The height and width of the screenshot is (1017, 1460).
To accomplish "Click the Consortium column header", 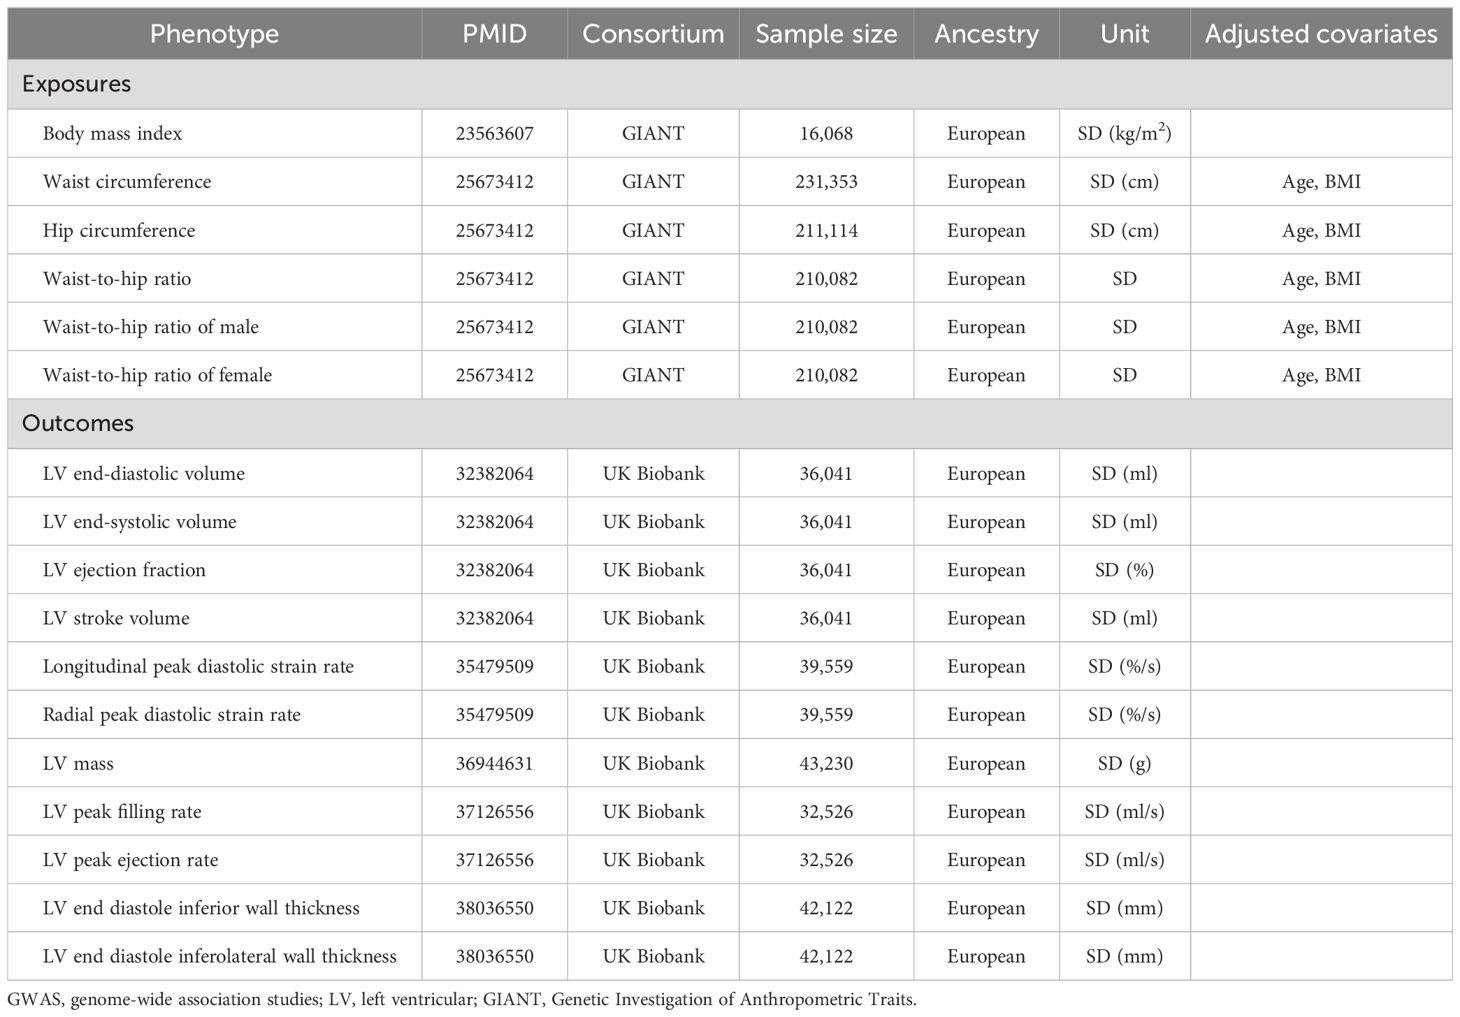I will [653, 34].
